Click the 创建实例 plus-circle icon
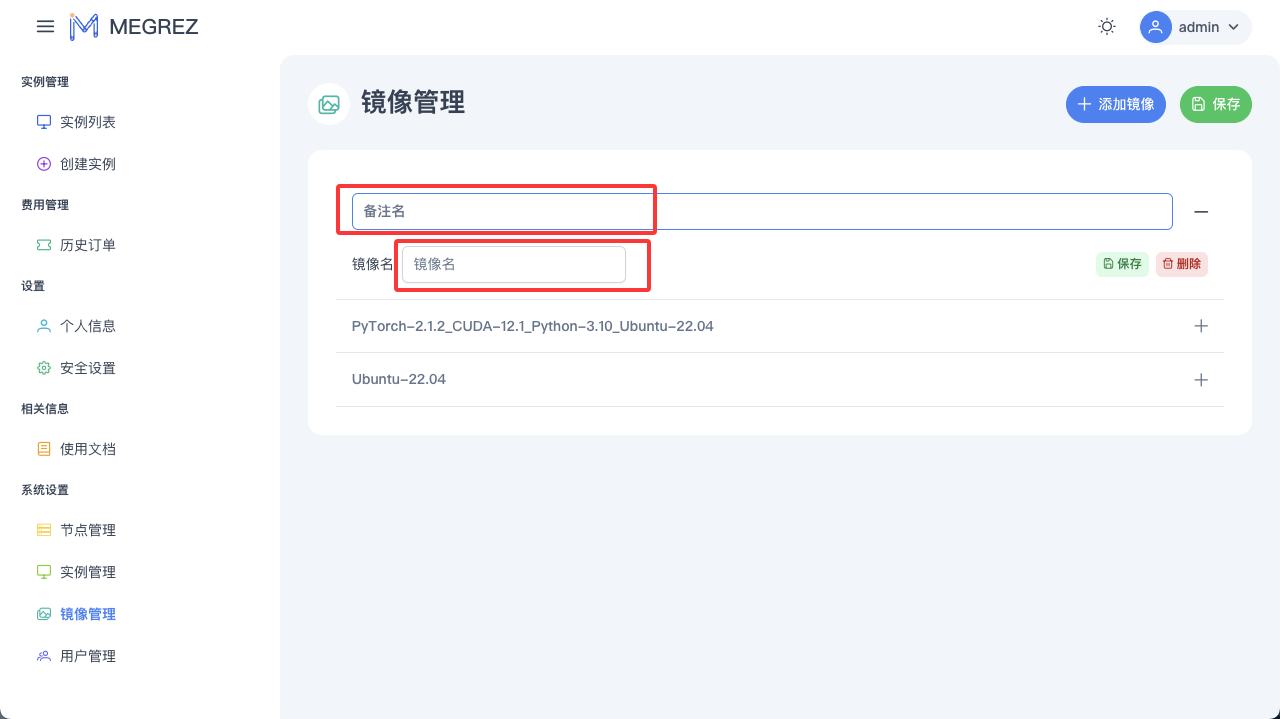This screenshot has height=719, width=1280. [x=43, y=163]
